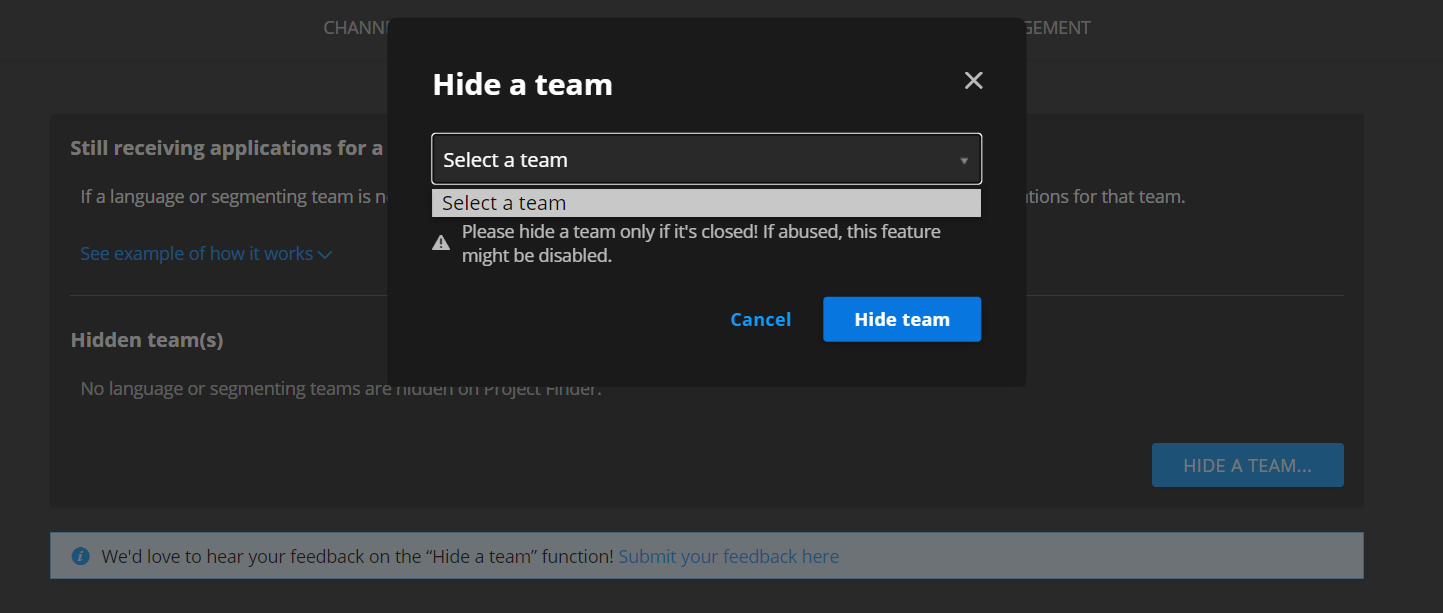1443x613 pixels.
Task: Click the chevron beside See example link
Action: 325,255
